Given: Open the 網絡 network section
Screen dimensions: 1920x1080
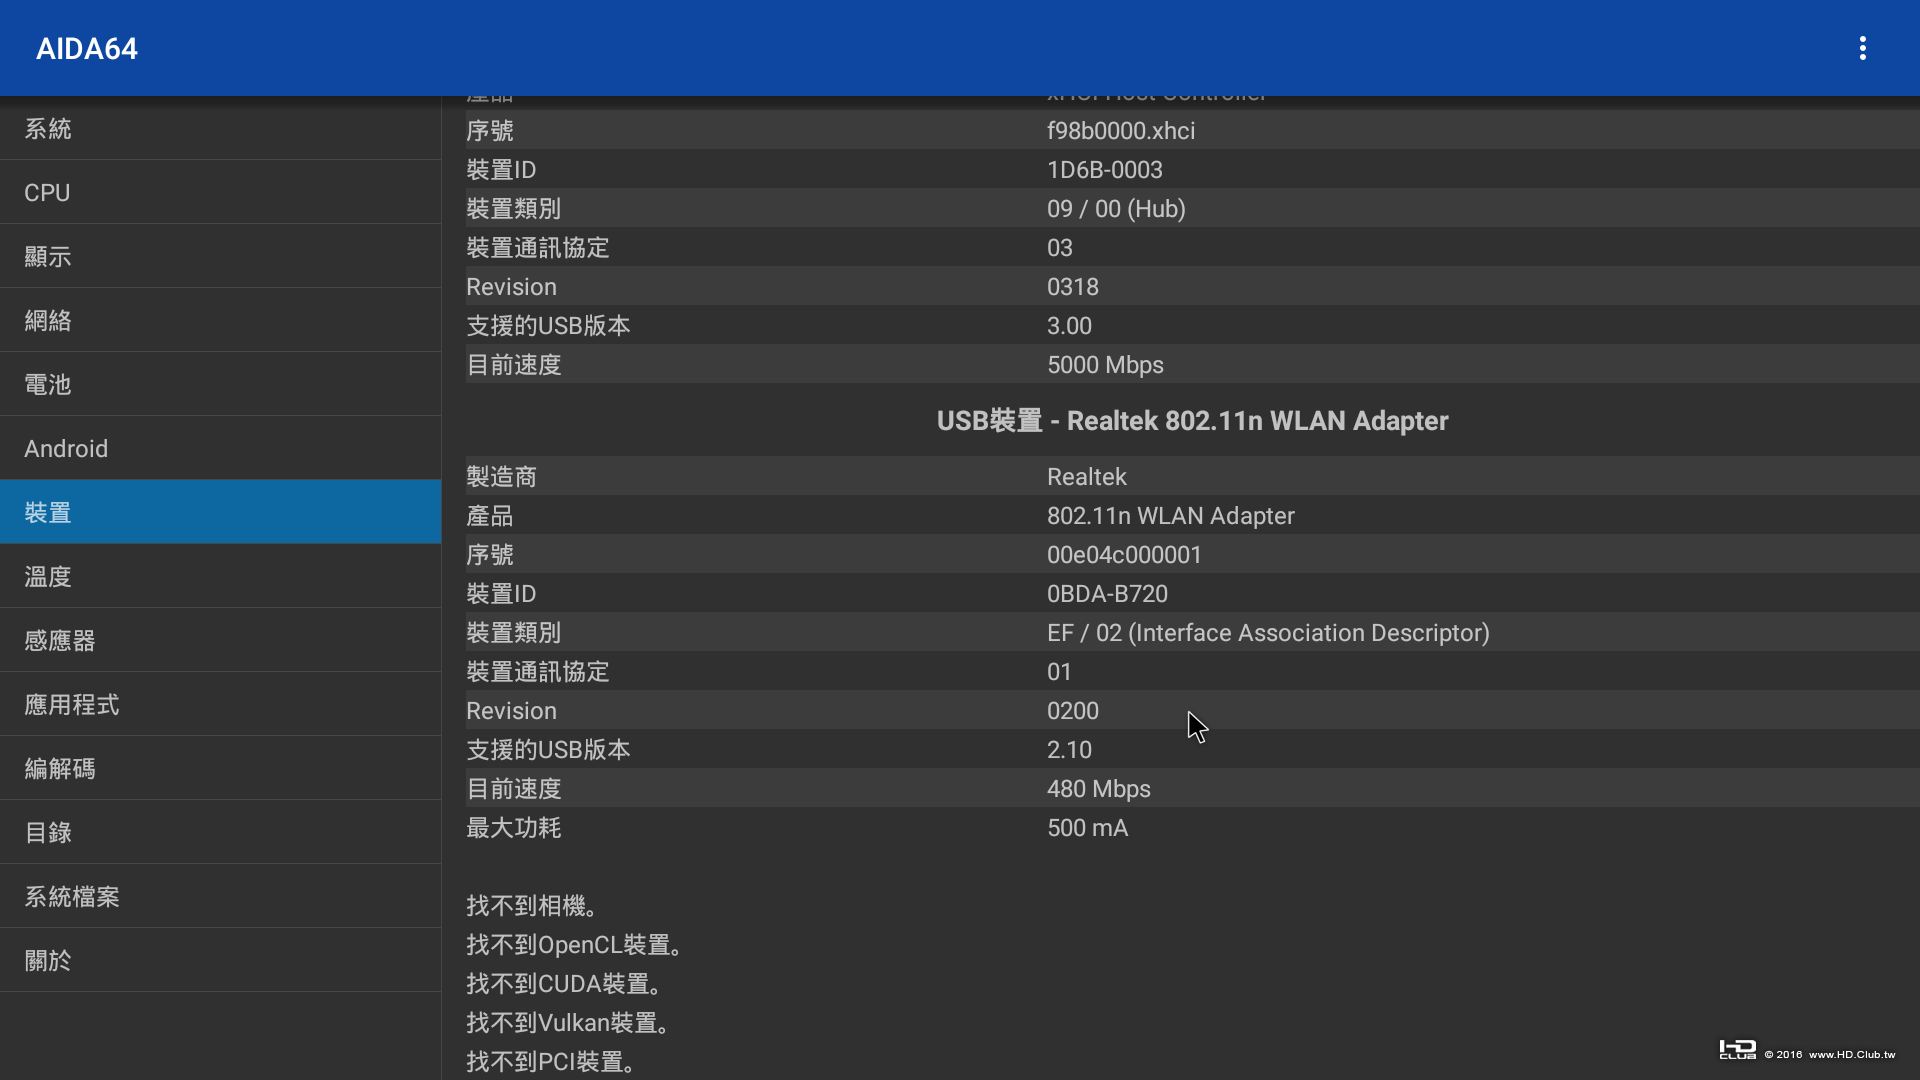Looking at the screenshot, I should [220, 321].
